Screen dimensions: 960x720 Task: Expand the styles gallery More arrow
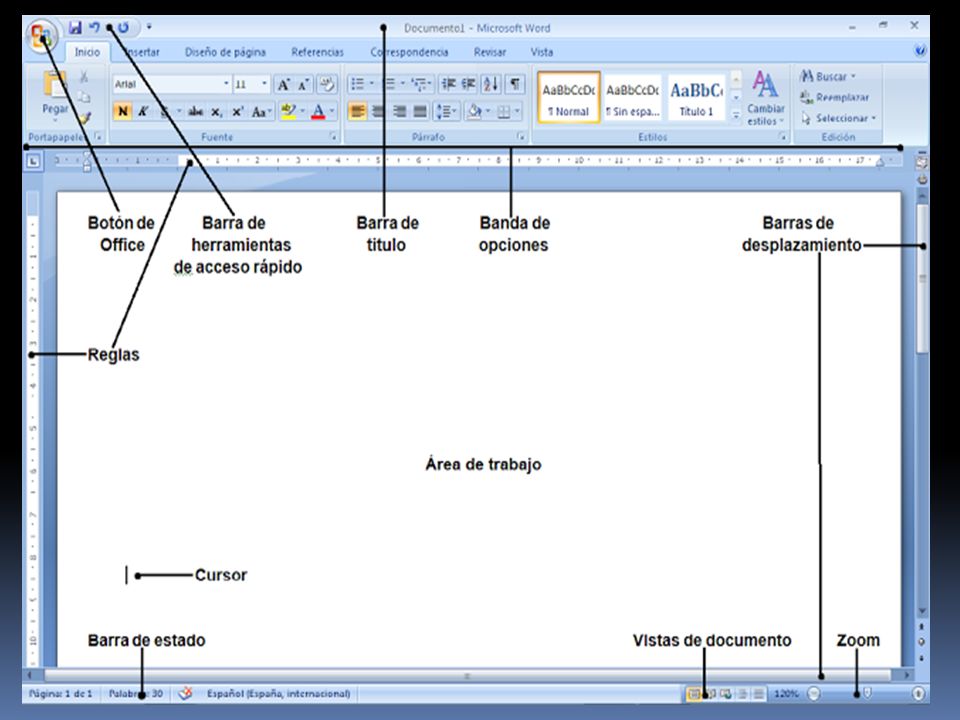click(x=736, y=116)
